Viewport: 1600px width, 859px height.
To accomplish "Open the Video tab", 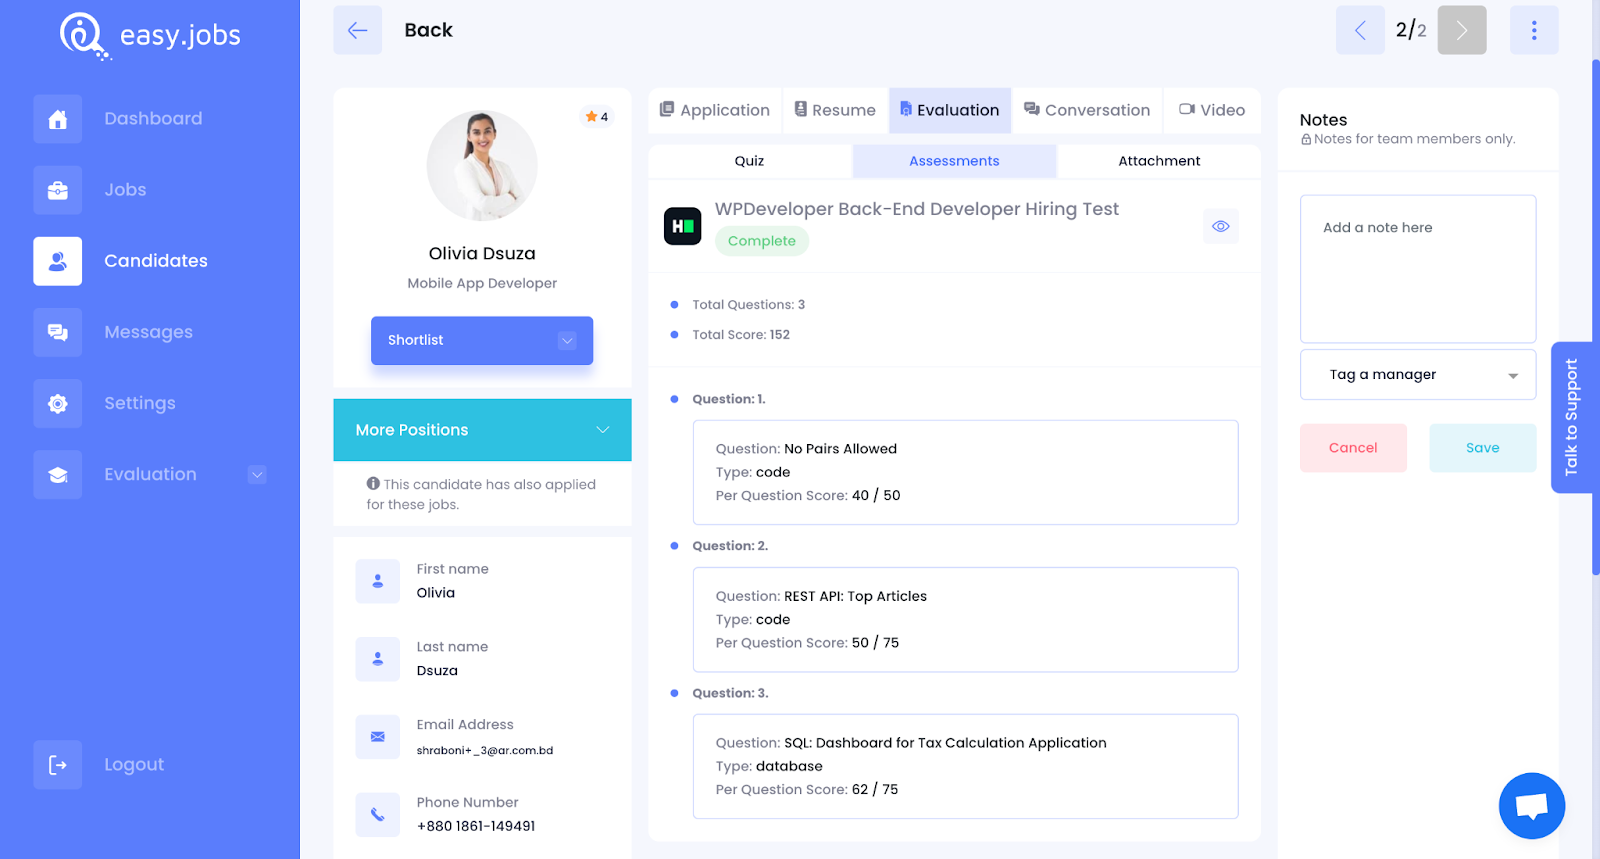I will coord(1212,110).
